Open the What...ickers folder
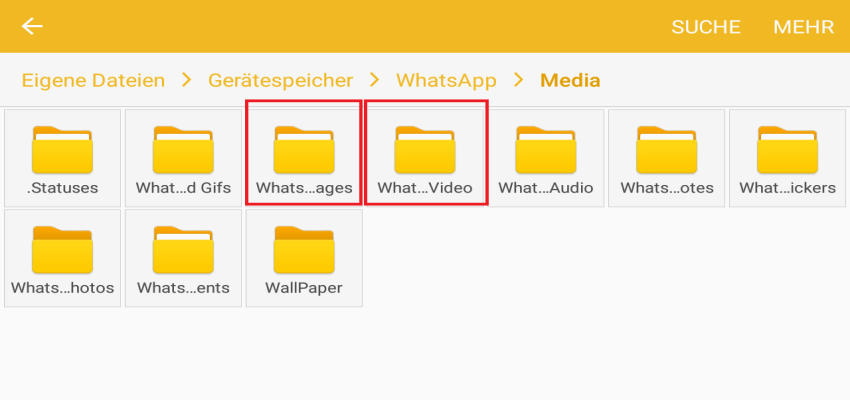The image size is (850, 400). point(788,157)
